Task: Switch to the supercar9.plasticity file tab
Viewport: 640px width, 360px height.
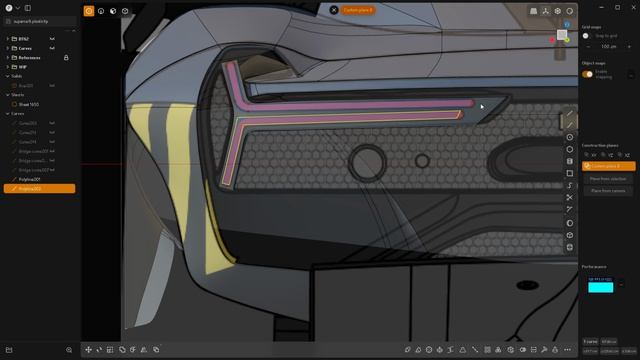Action: [40, 21]
